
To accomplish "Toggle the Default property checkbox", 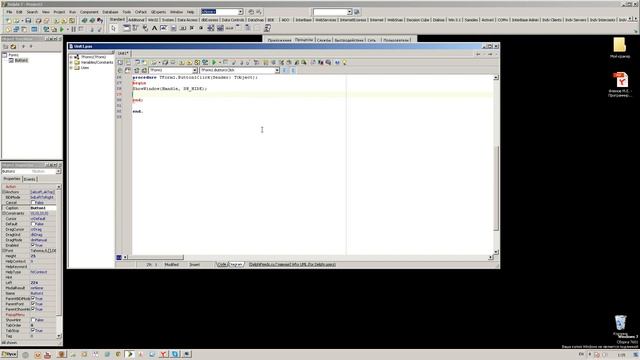I will tap(33, 224).
